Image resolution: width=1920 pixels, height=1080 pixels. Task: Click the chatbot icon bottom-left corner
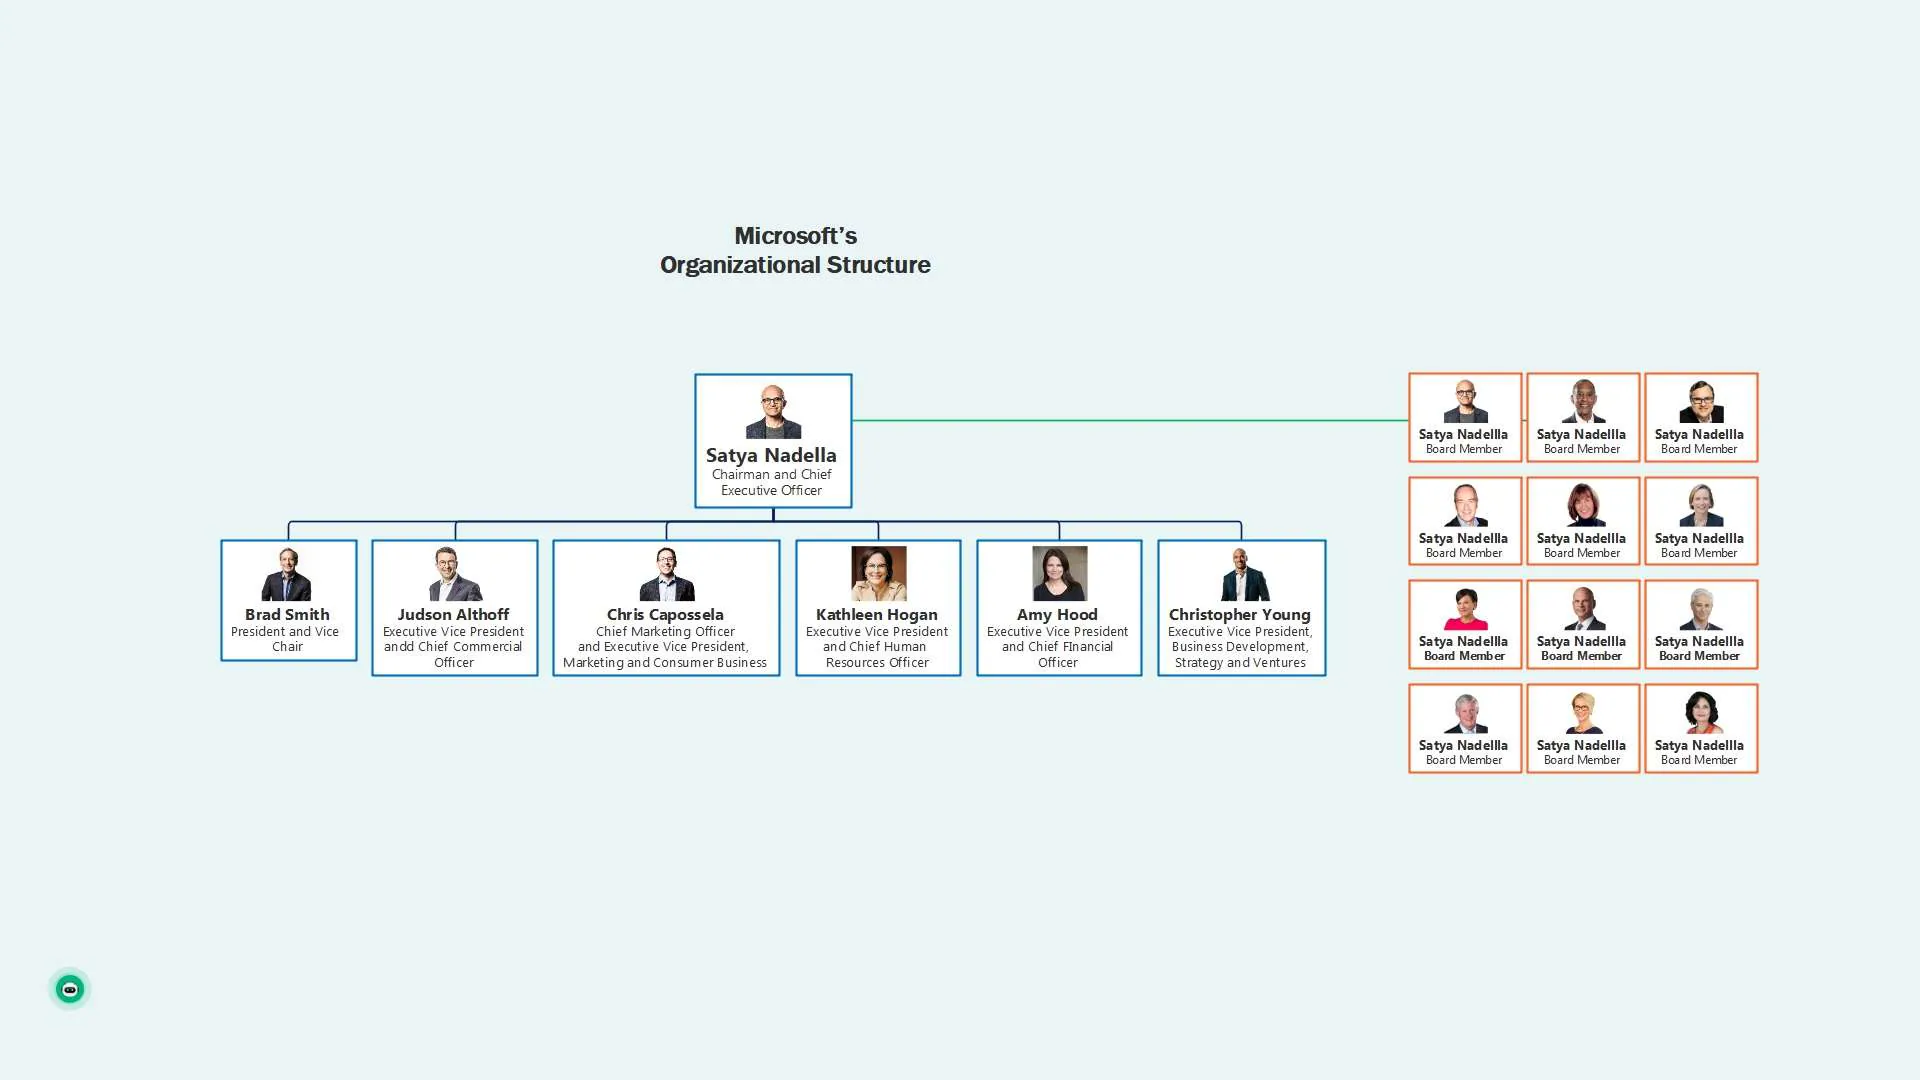(x=69, y=989)
